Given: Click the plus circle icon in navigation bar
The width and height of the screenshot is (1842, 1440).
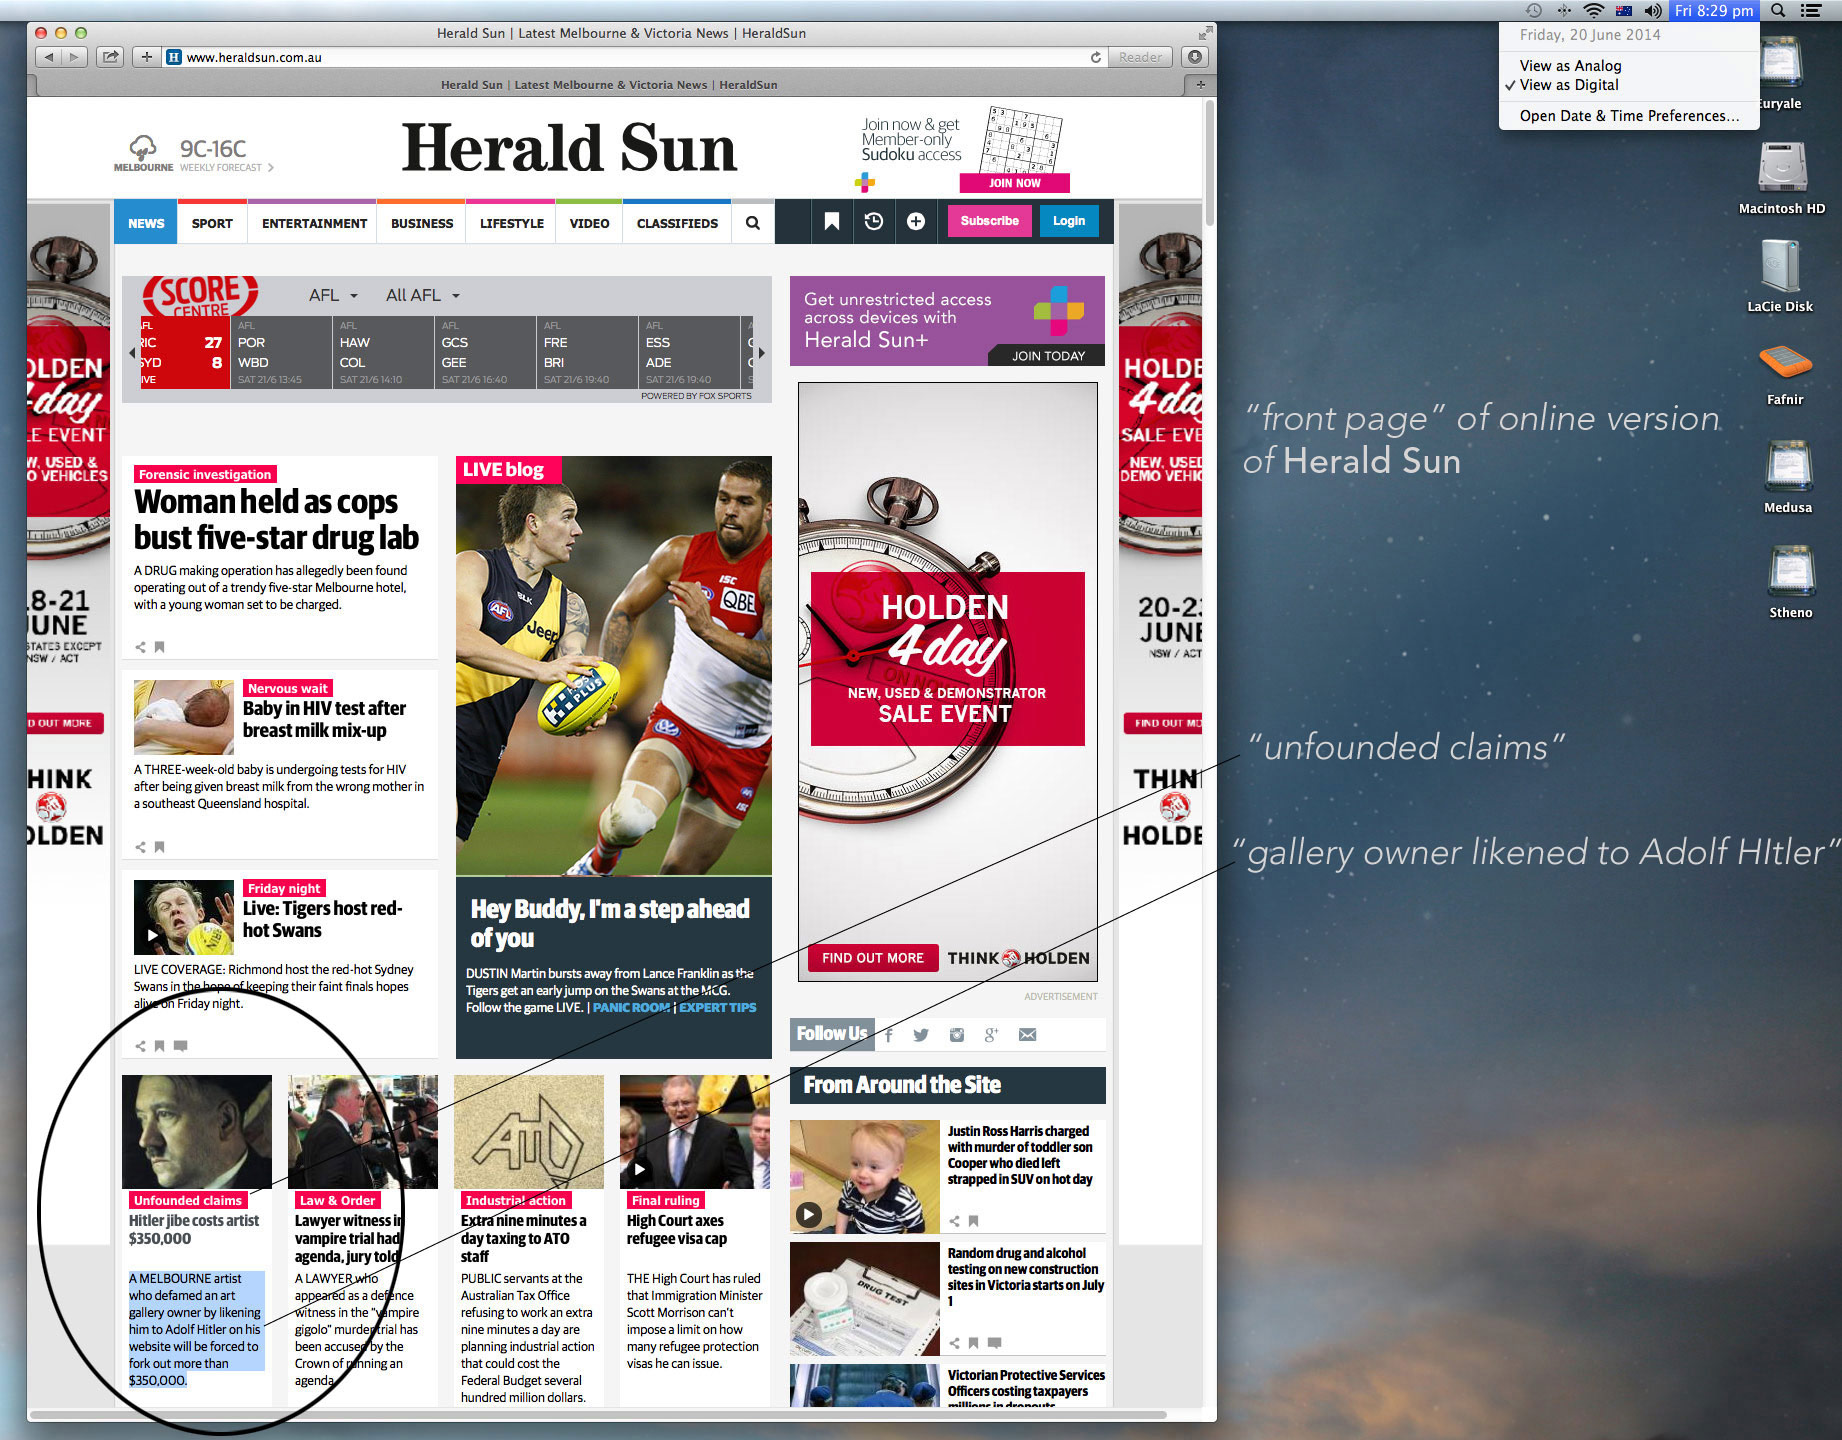Looking at the screenshot, I should point(916,222).
